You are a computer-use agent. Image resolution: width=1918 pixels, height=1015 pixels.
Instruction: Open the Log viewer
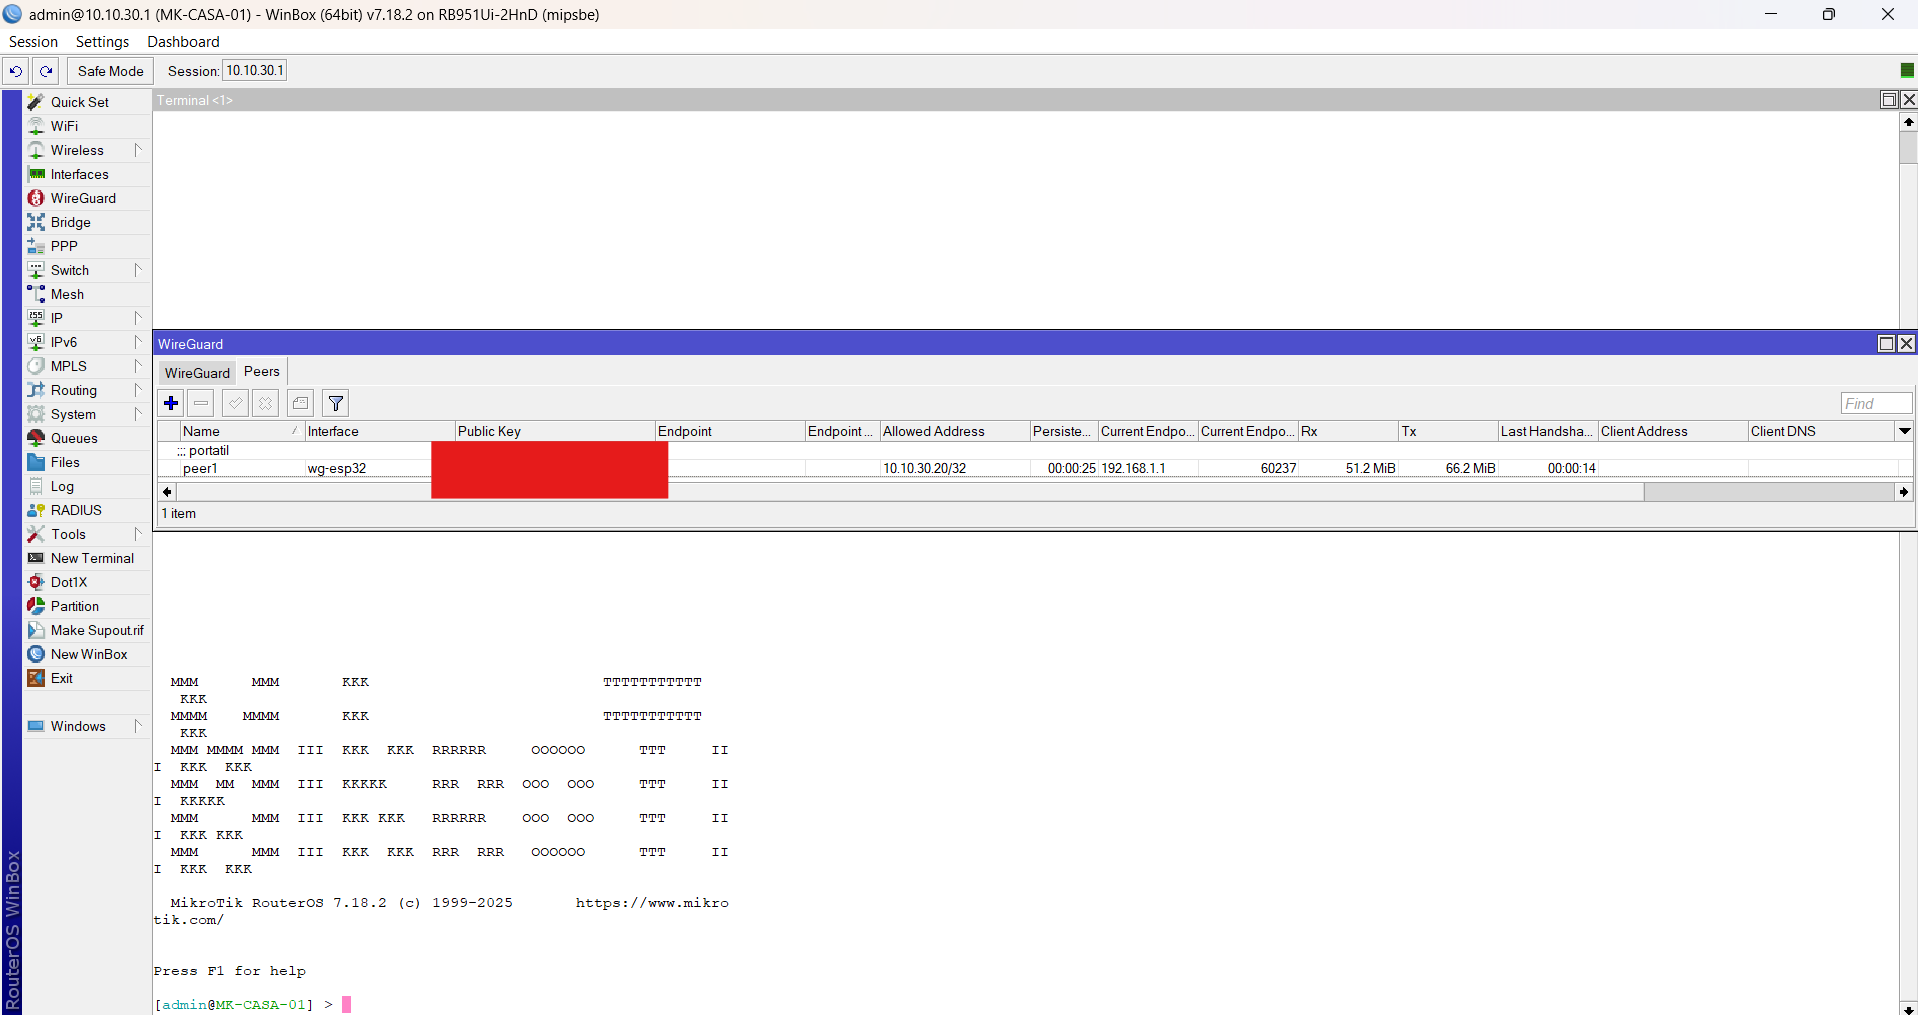click(x=87, y=486)
